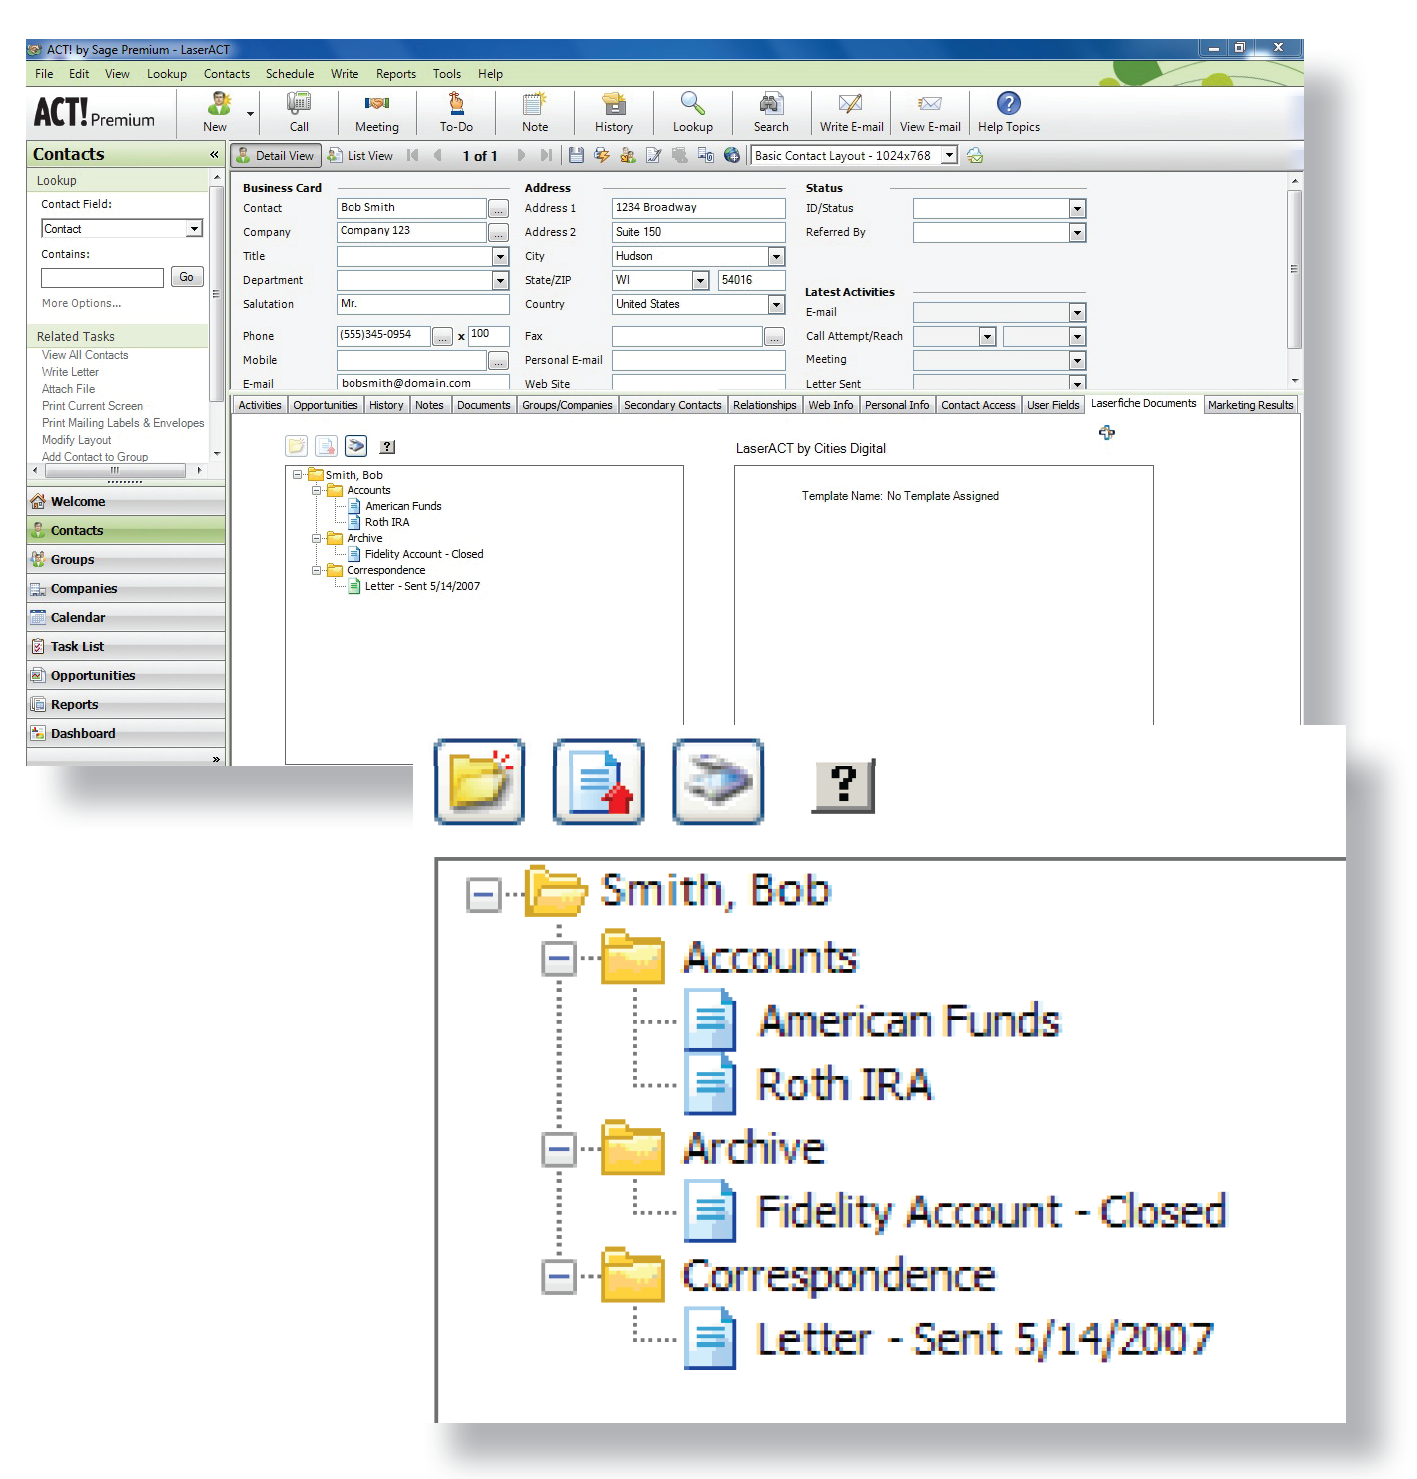Switch to the Activities tab

[x=260, y=405]
